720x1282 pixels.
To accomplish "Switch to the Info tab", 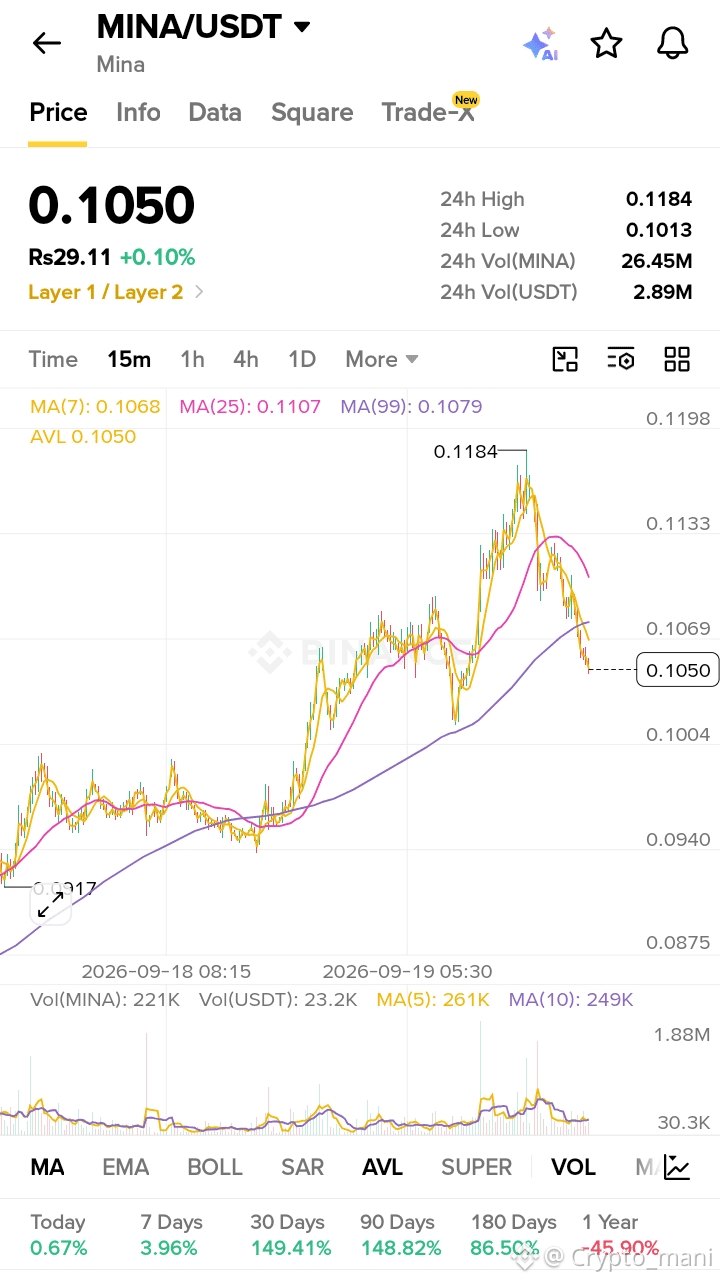I will click(x=138, y=112).
